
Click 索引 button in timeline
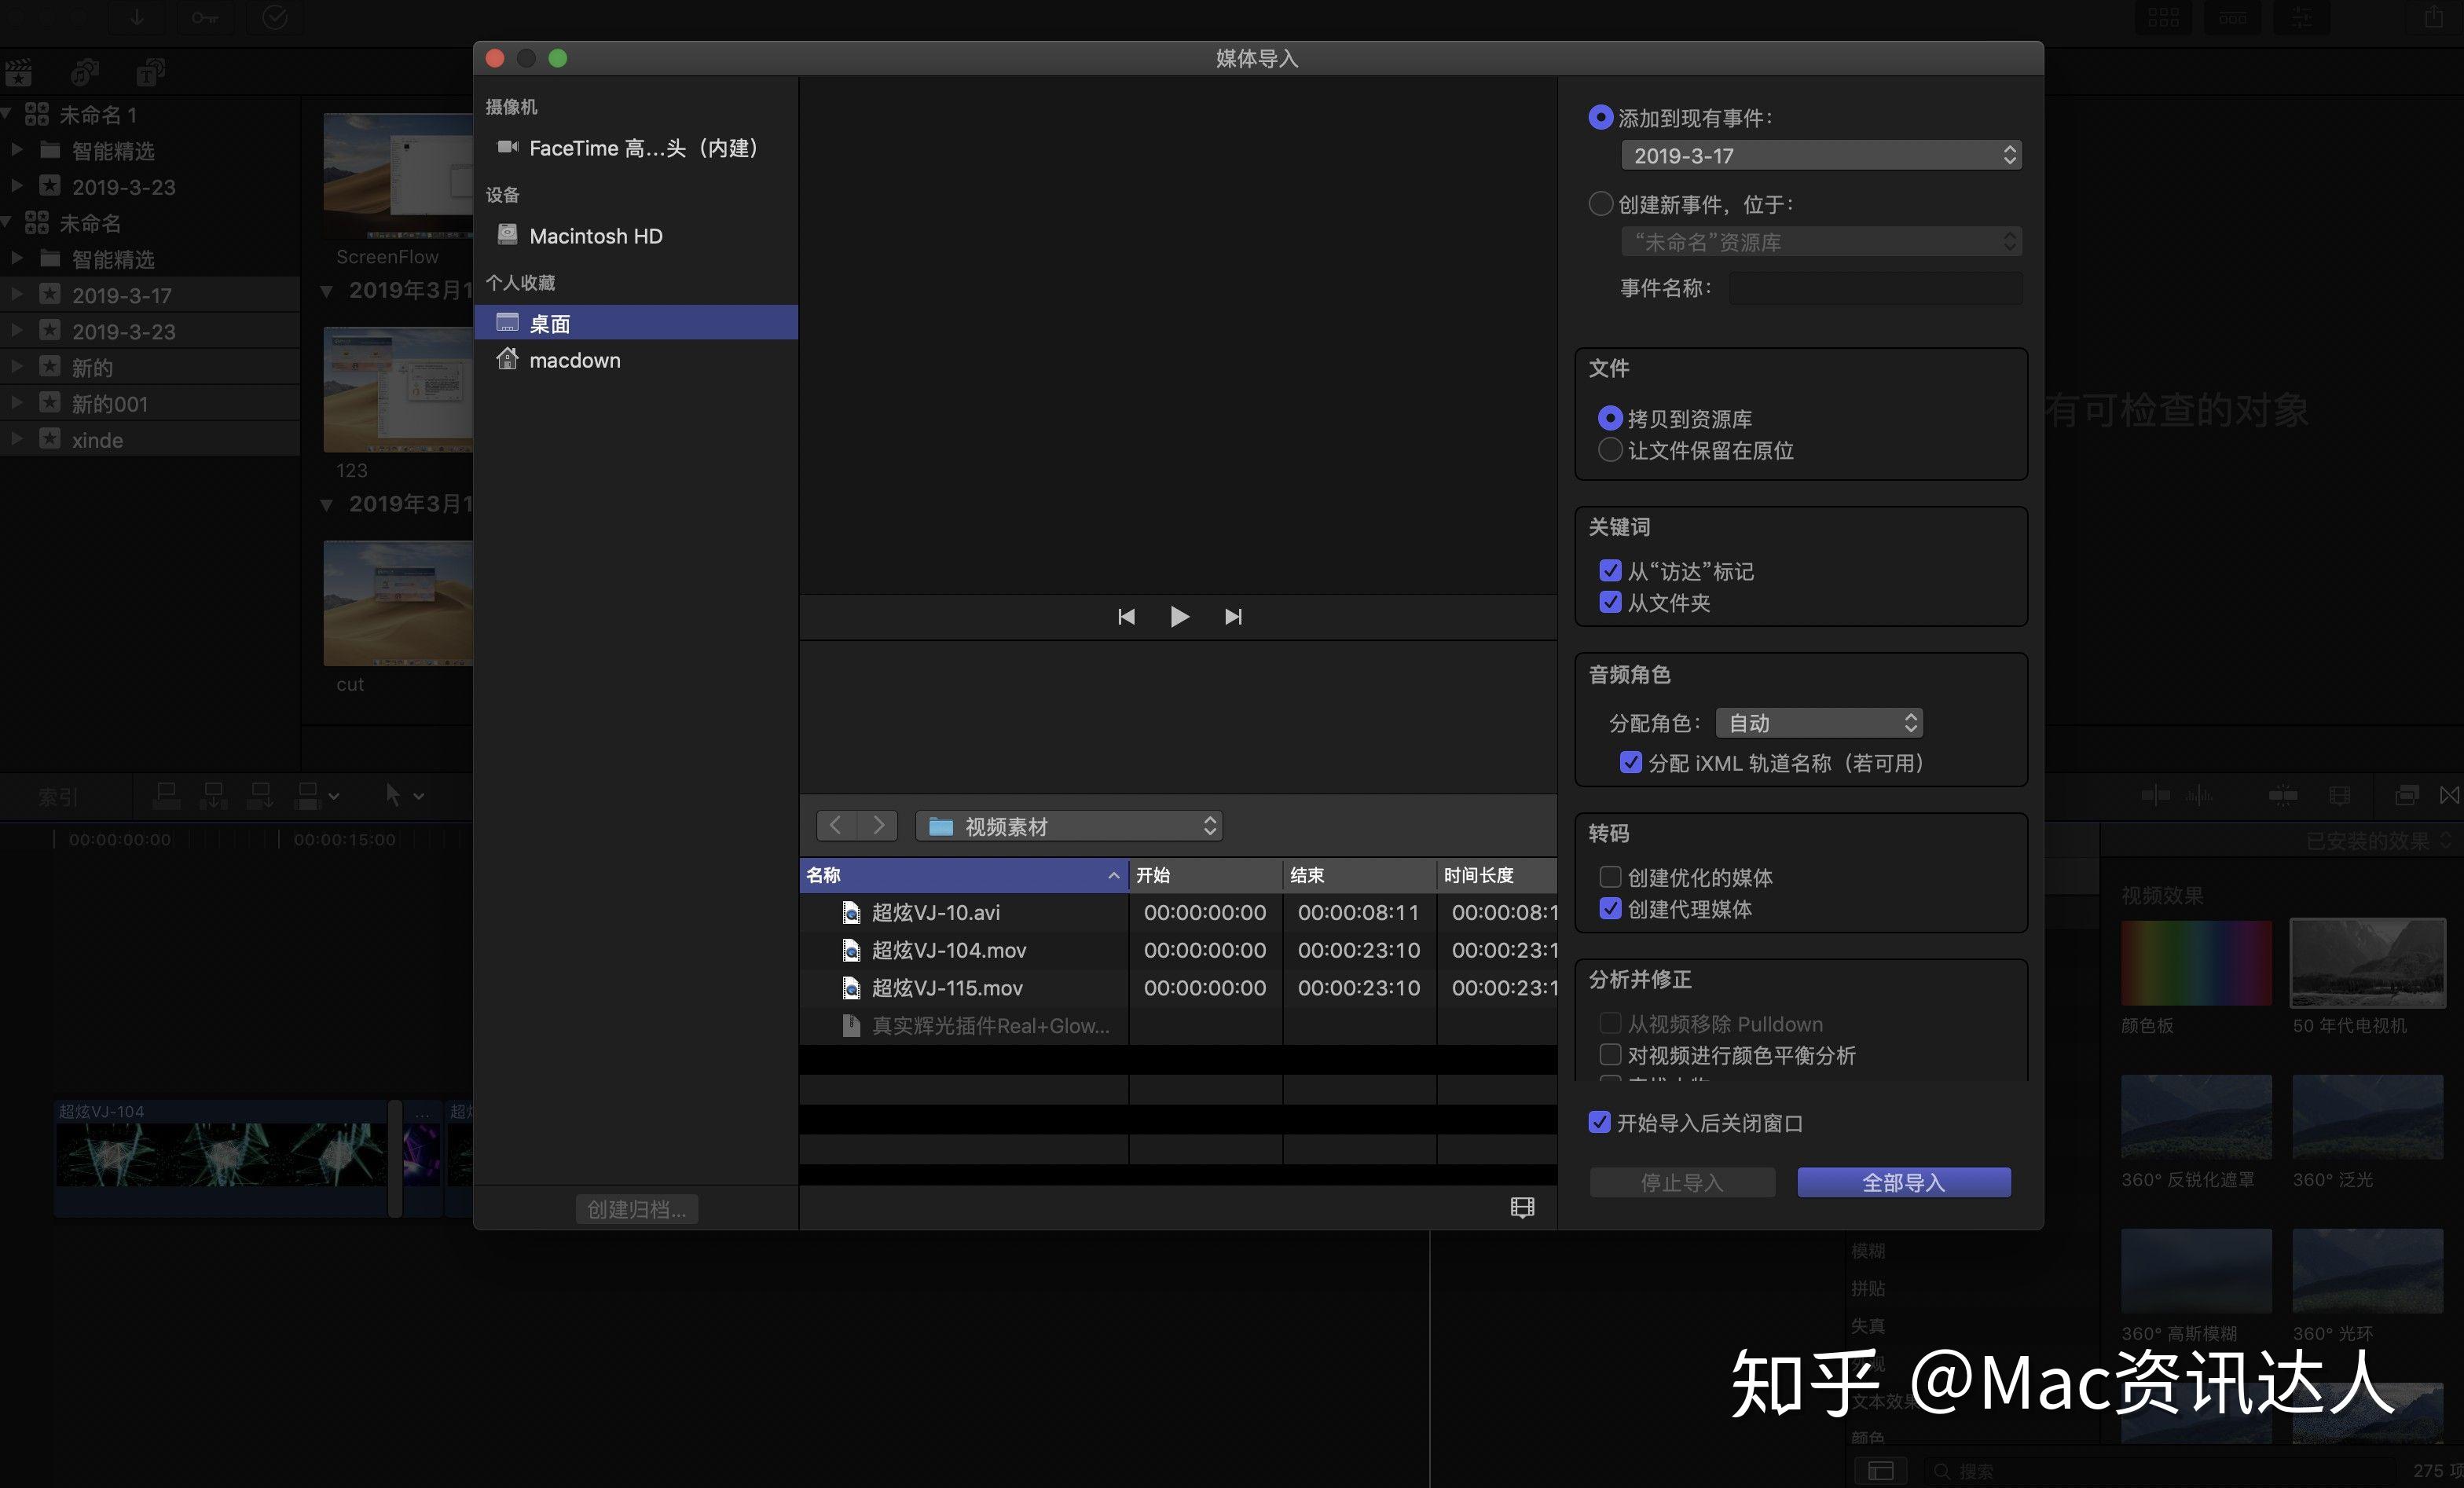click(58, 797)
